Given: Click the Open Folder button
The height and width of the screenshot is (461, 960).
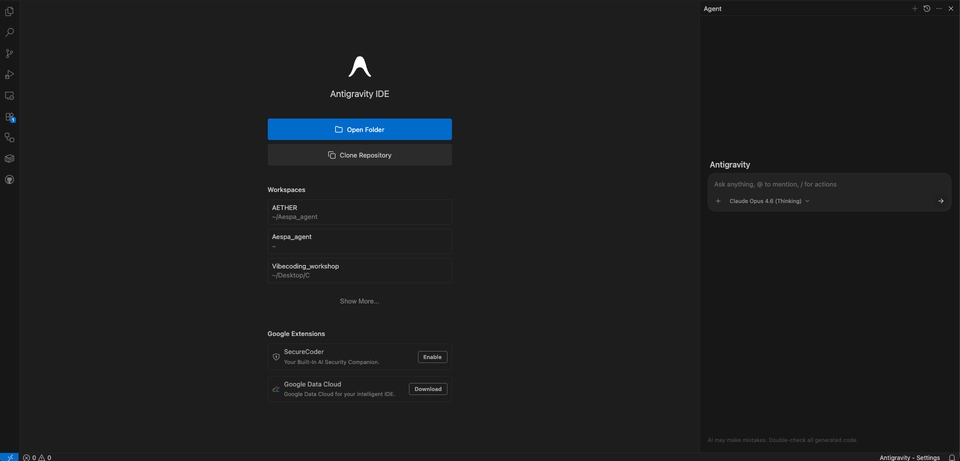Looking at the screenshot, I should click(x=359, y=129).
